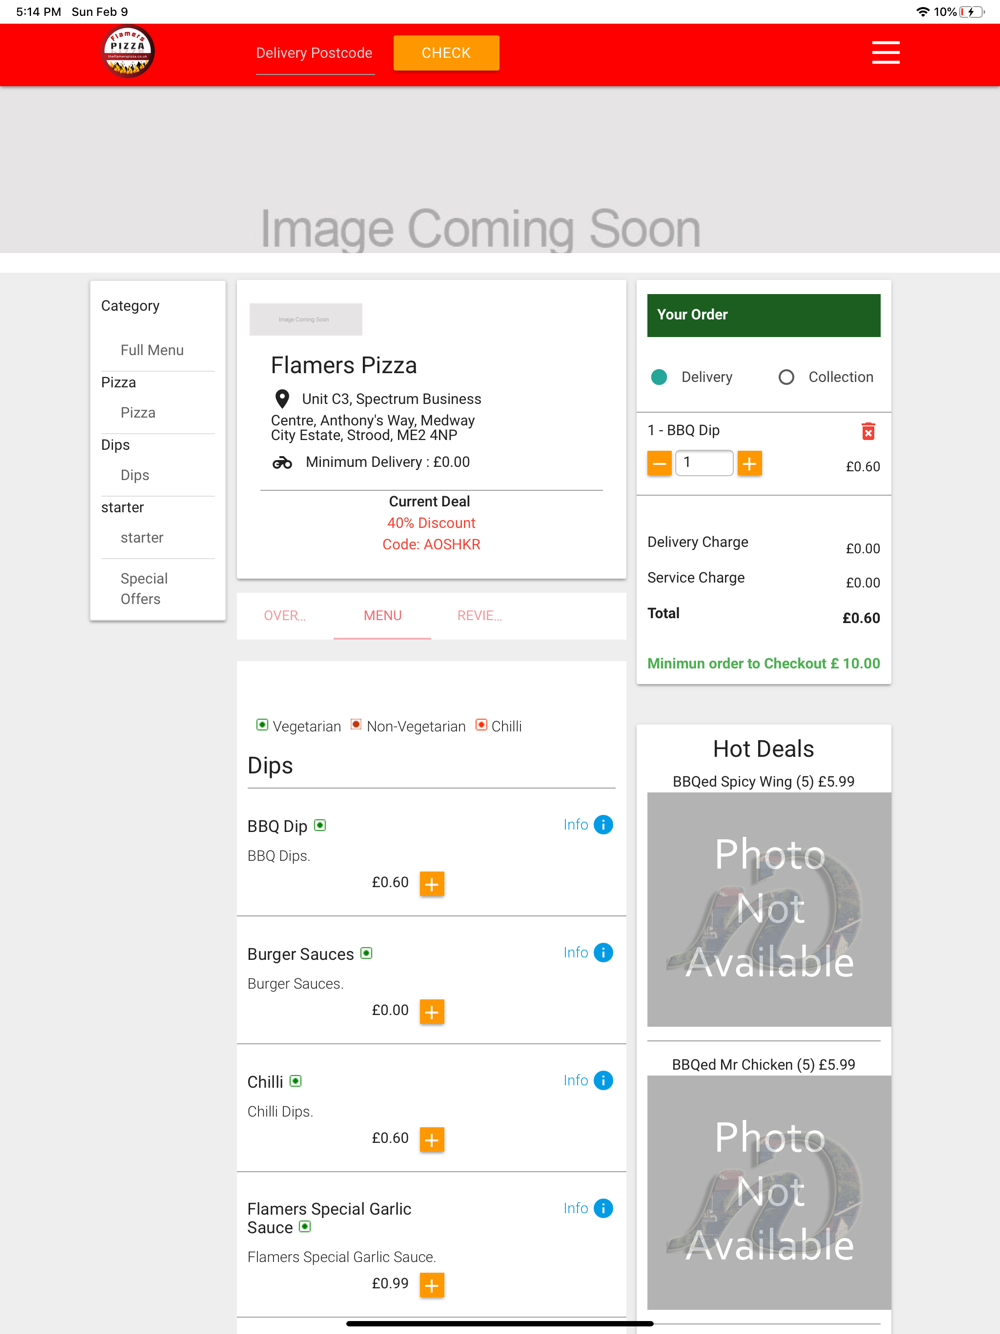Tap the Minimun order to Checkout notice
Viewport: 1000px width, 1334px height.
point(764,664)
